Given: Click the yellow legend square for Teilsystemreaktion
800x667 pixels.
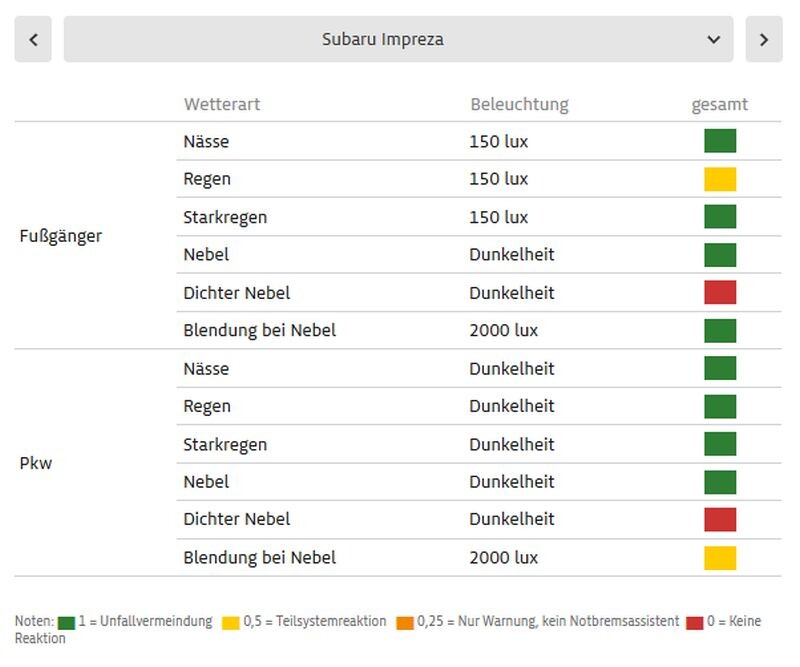Looking at the screenshot, I should [230, 623].
